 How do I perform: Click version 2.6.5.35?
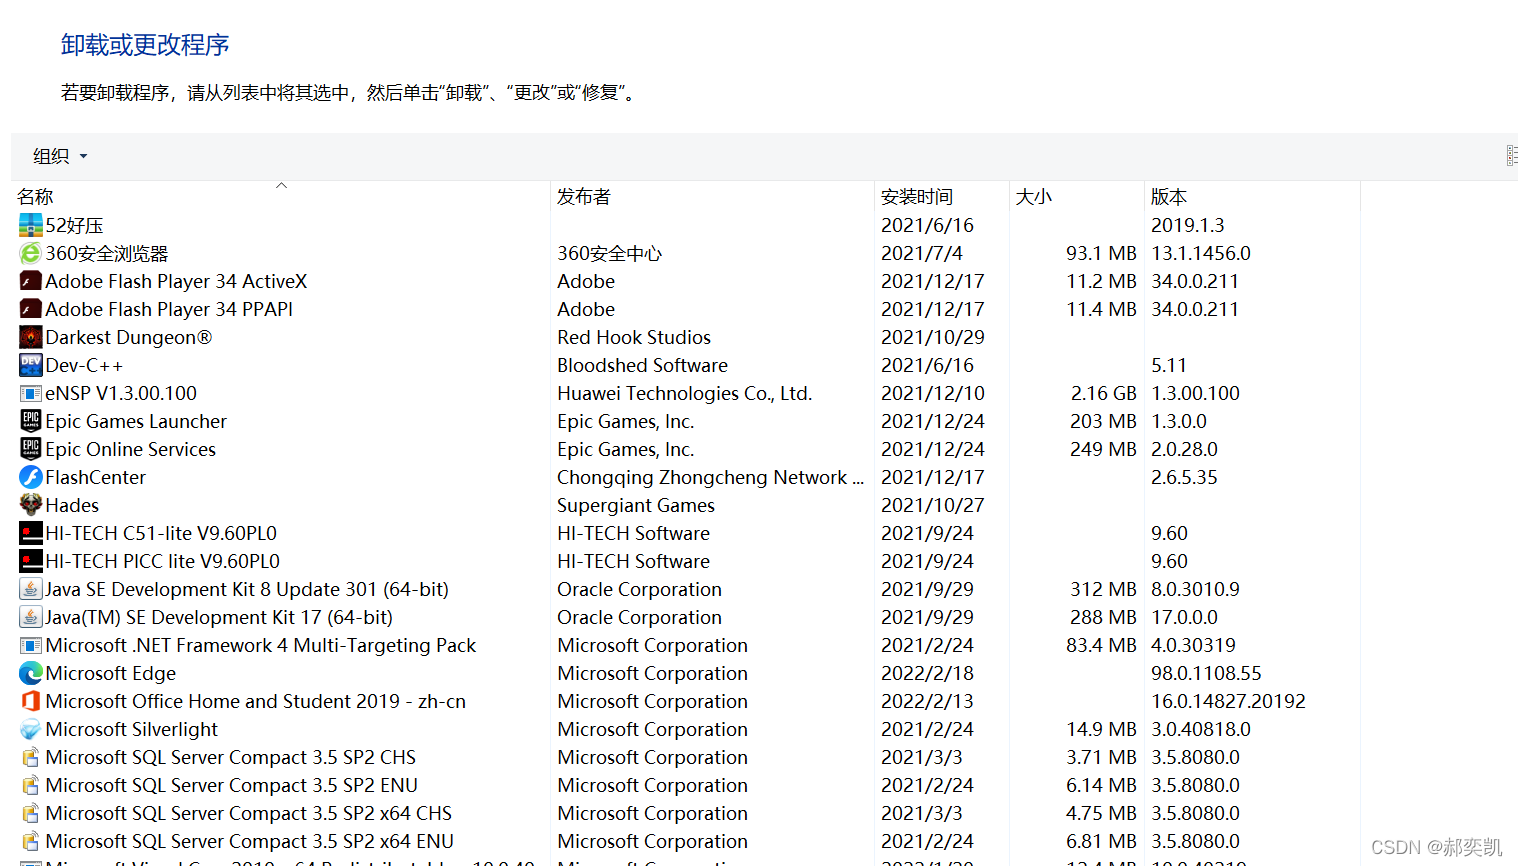pyautogui.click(x=1185, y=477)
